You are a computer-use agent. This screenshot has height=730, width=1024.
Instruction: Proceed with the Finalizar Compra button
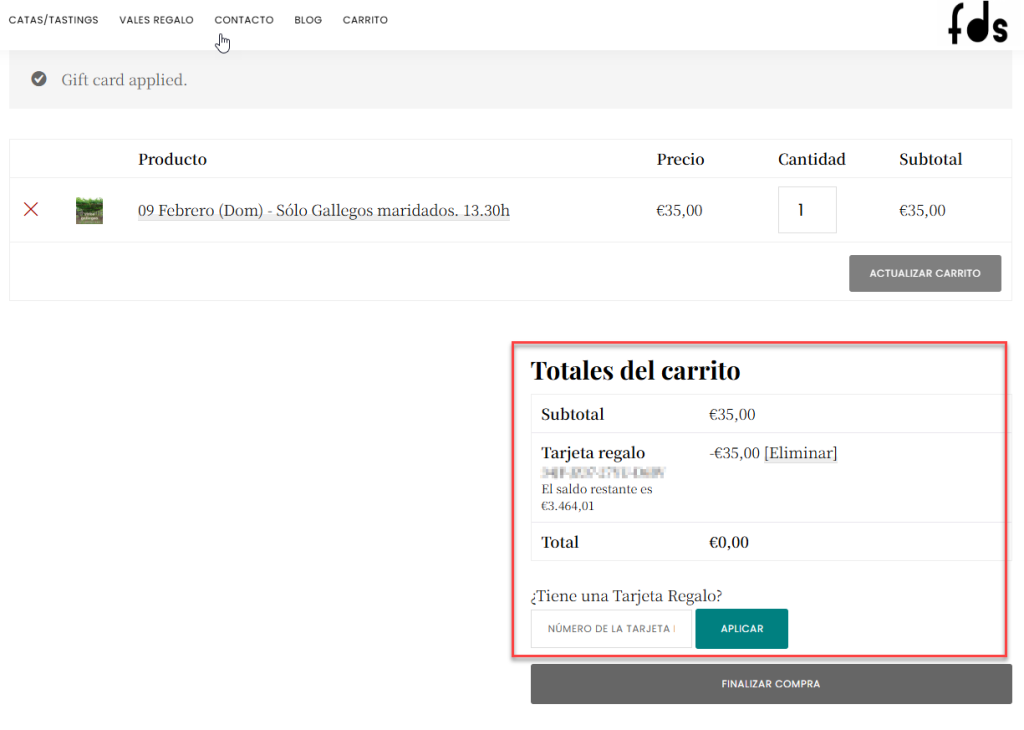click(x=770, y=684)
